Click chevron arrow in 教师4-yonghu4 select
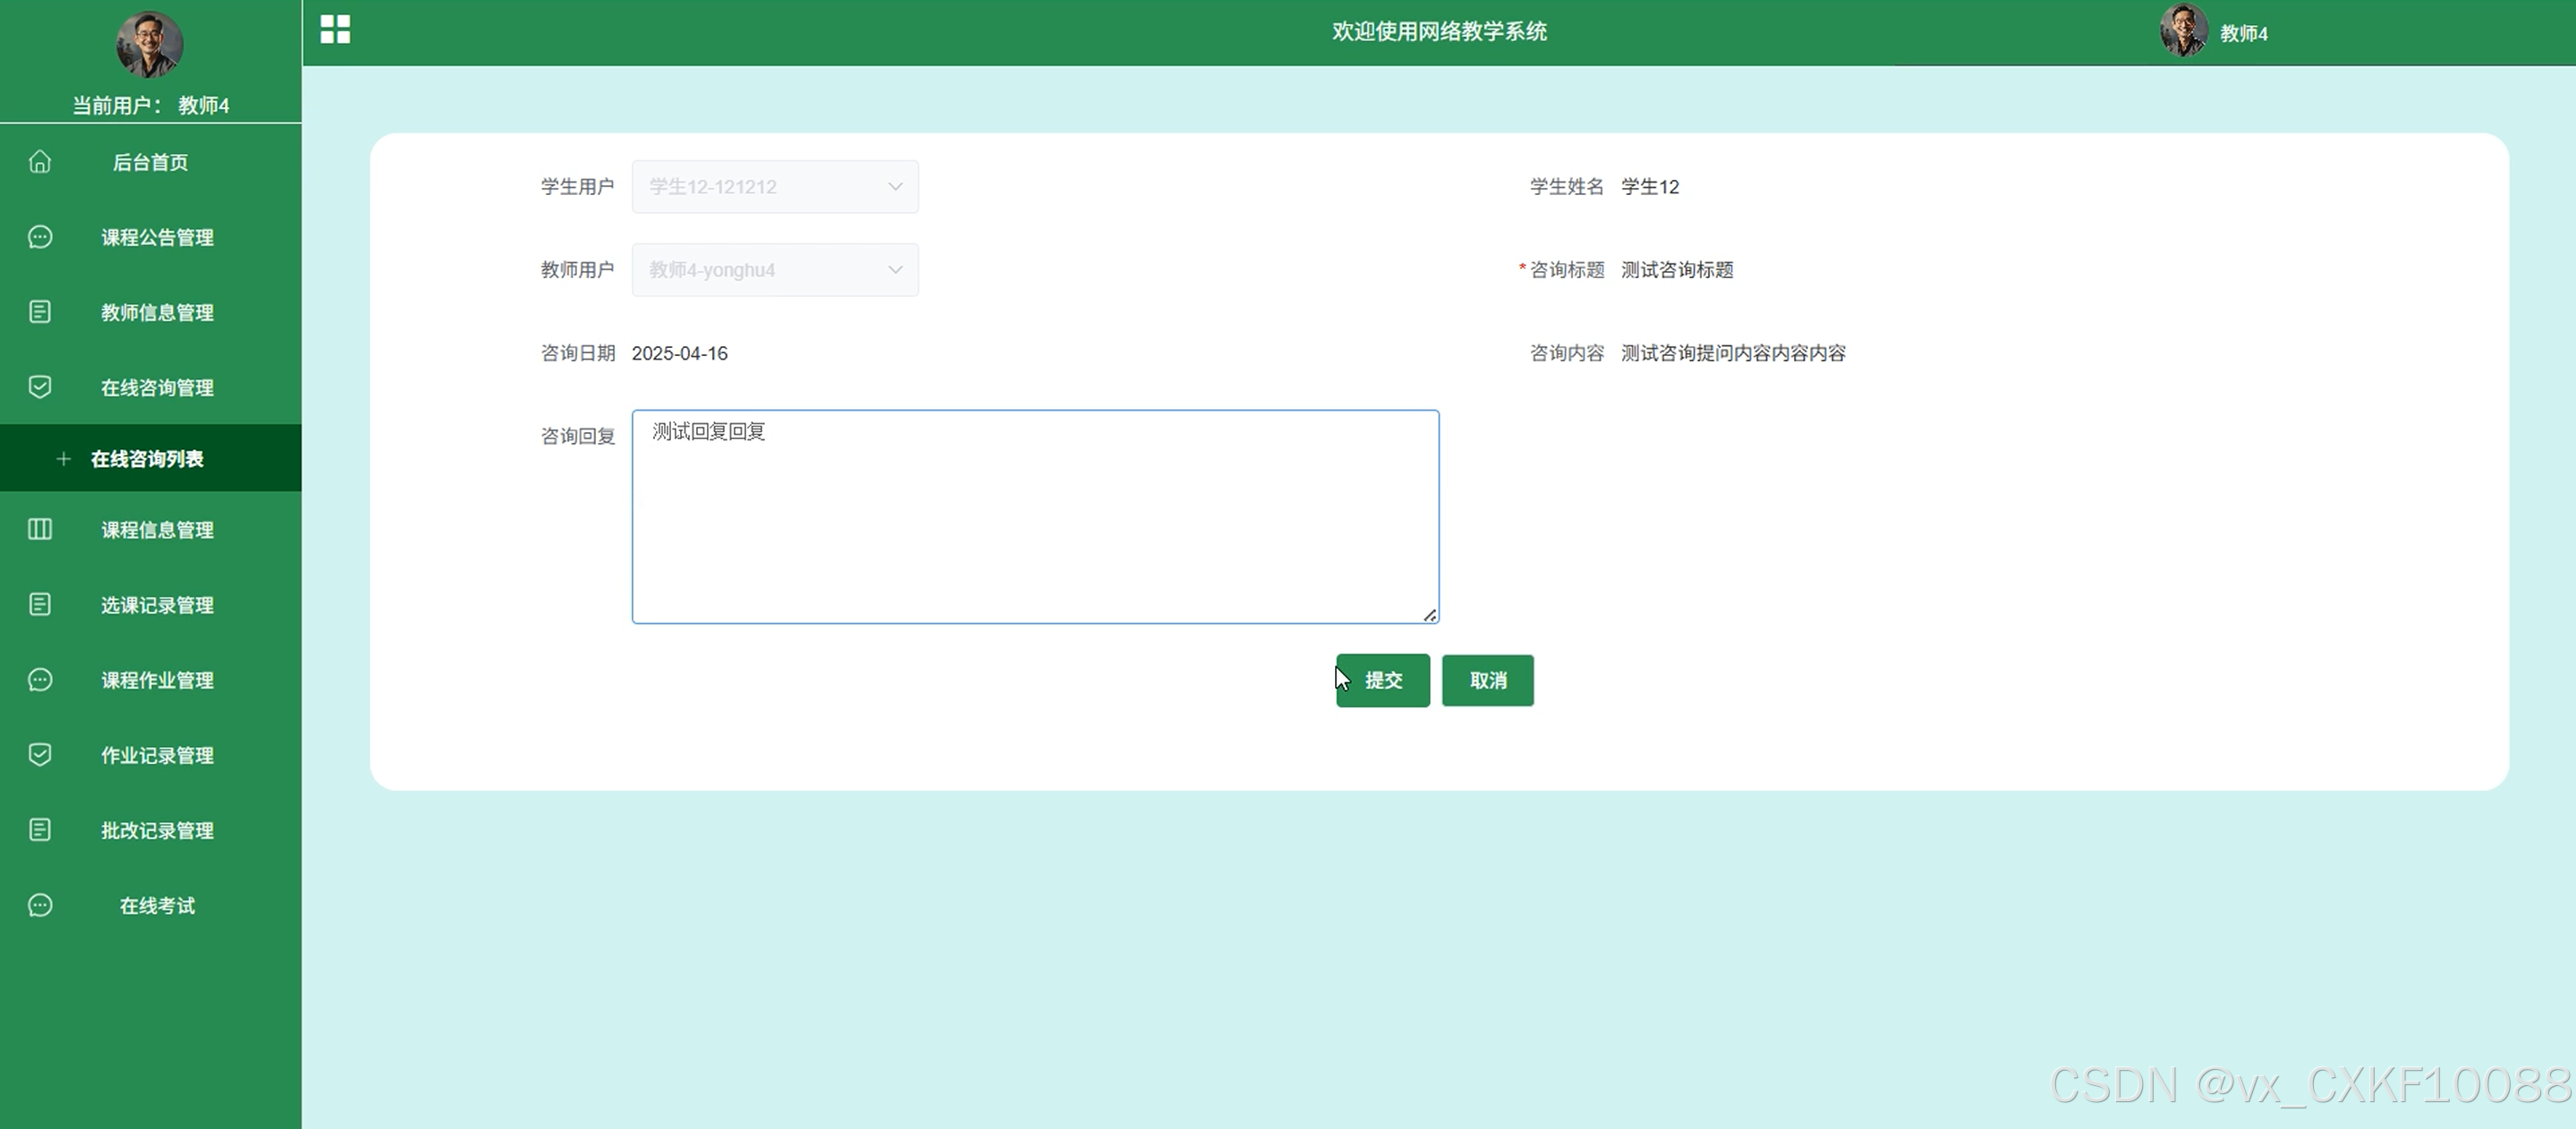 tap(895, 270)
